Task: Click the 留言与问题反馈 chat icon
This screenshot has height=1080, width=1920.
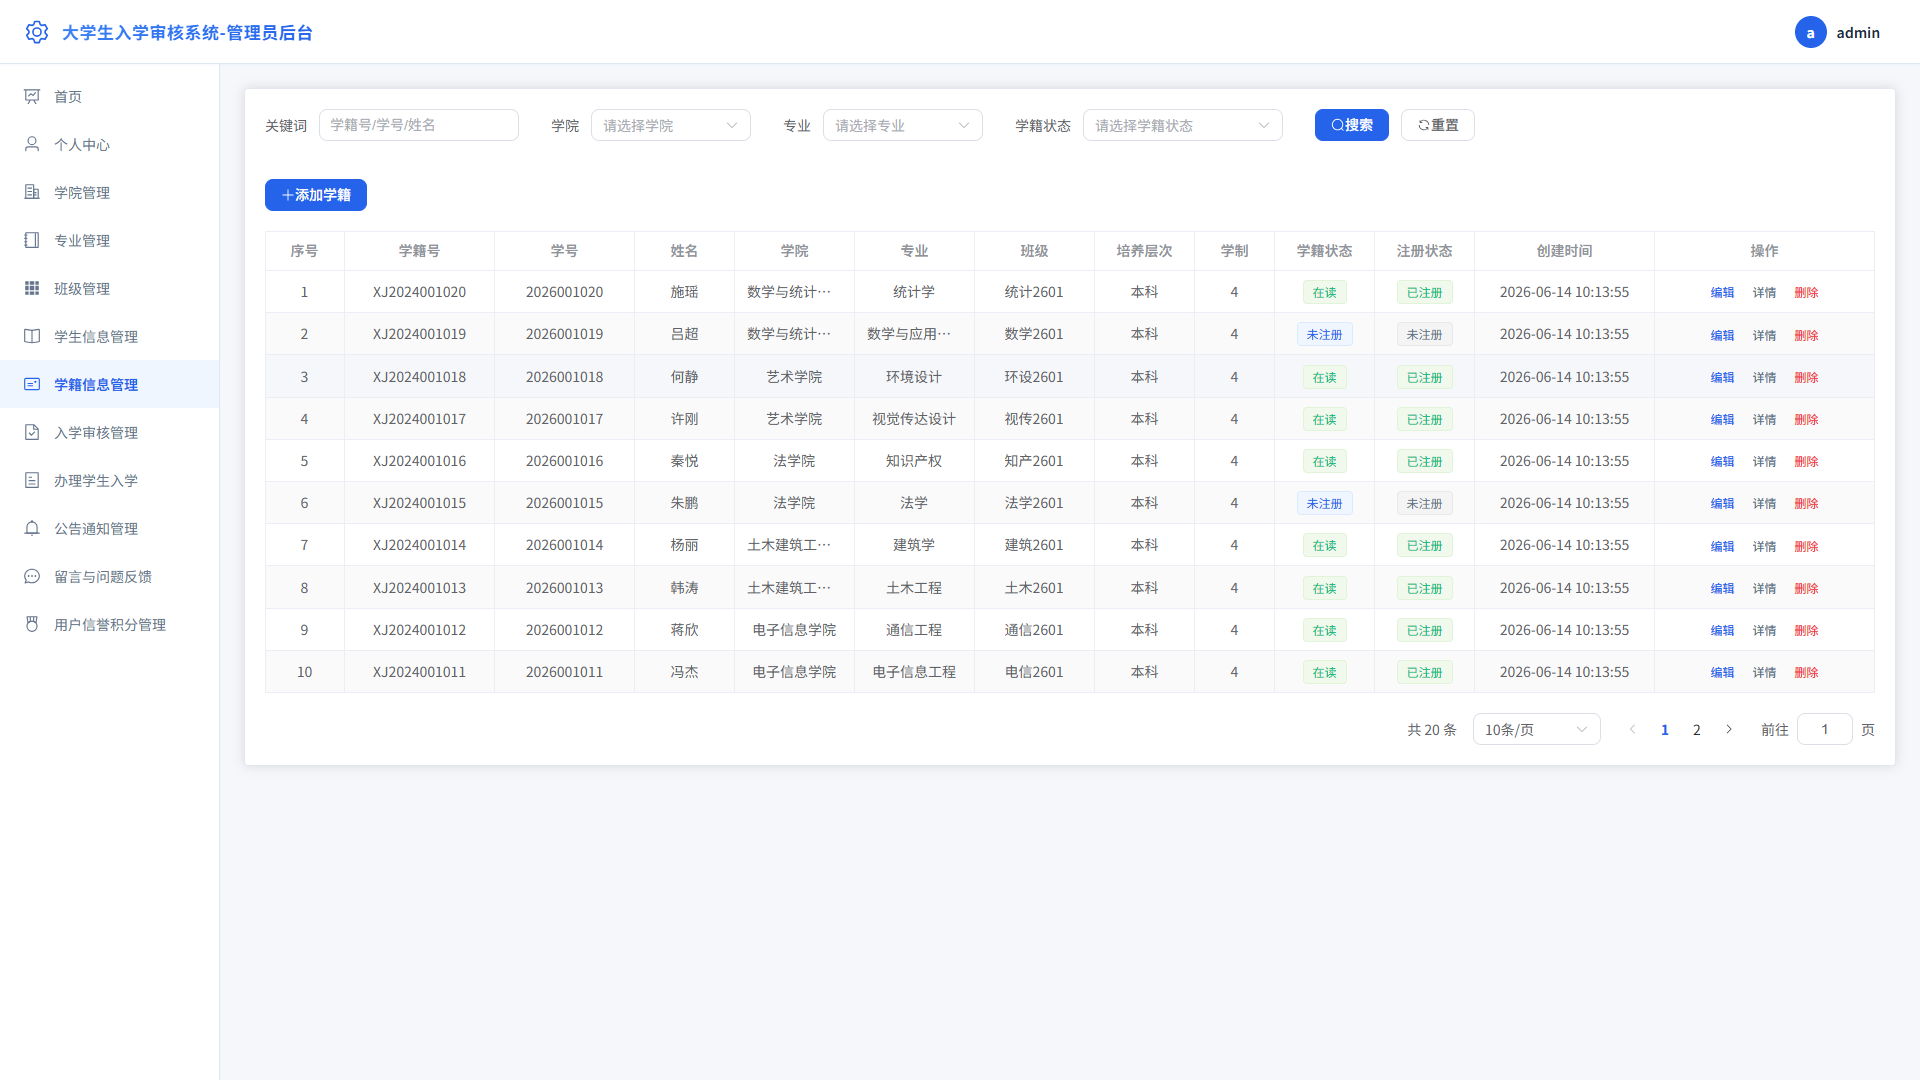Action: click(32, 576)
